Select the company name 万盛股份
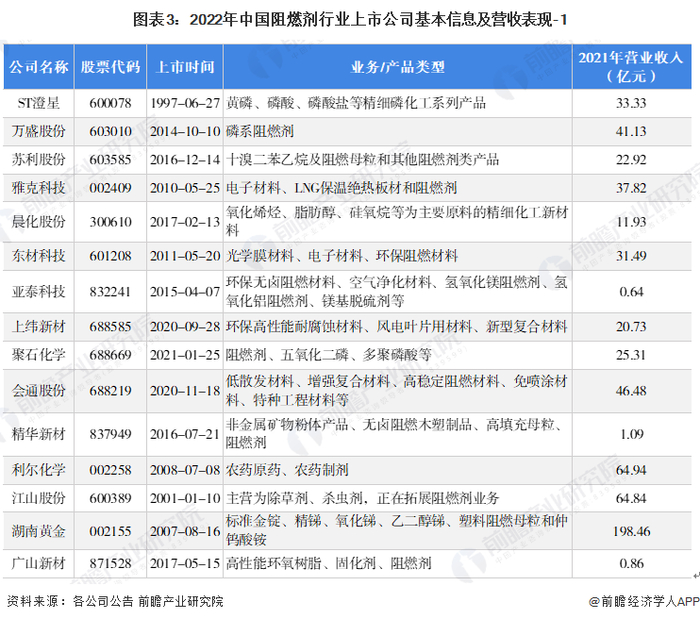Viewport: 700px width, 621px height. tap(39, 131)
